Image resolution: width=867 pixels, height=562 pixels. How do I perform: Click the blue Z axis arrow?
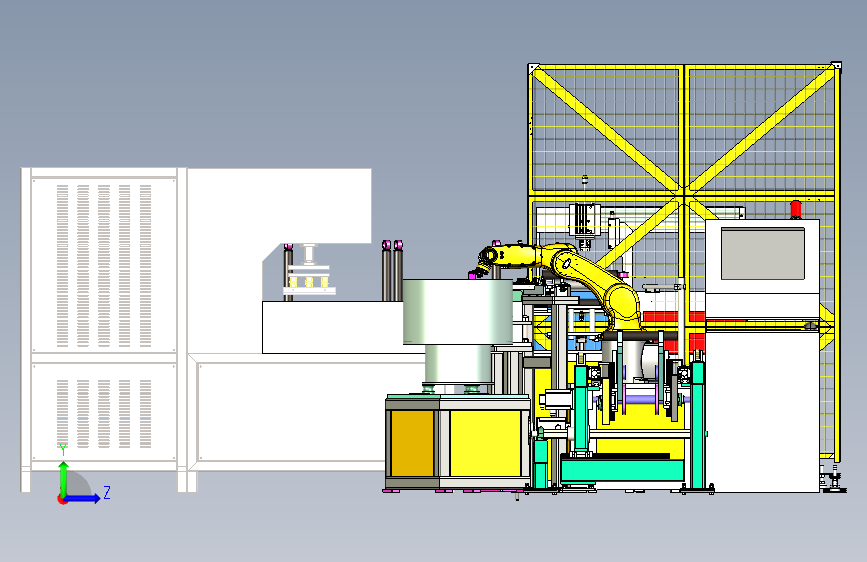click(85, 498)
